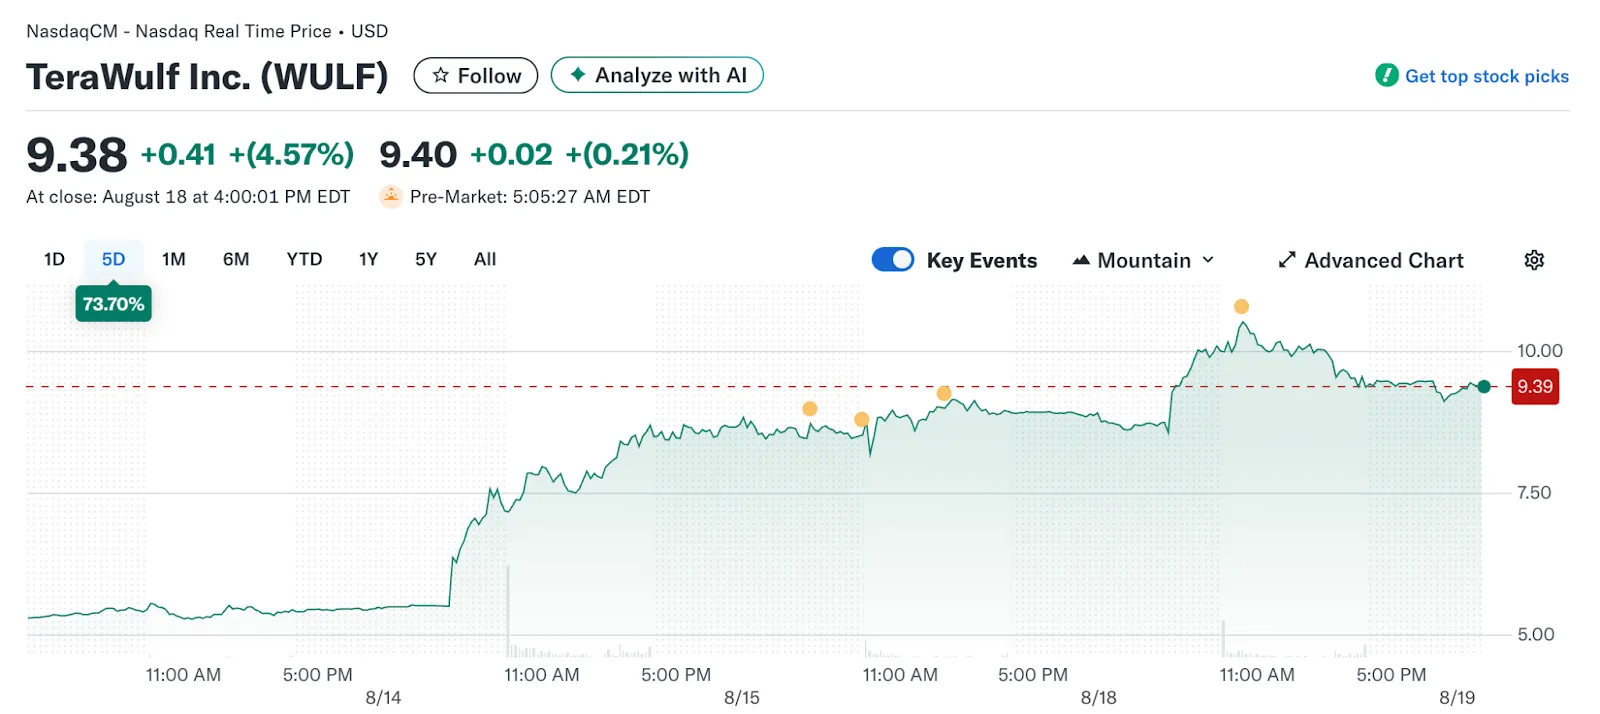Click the chart settings gear icon
Viewport: 1600px width, 714px height.
(1534, 260)
